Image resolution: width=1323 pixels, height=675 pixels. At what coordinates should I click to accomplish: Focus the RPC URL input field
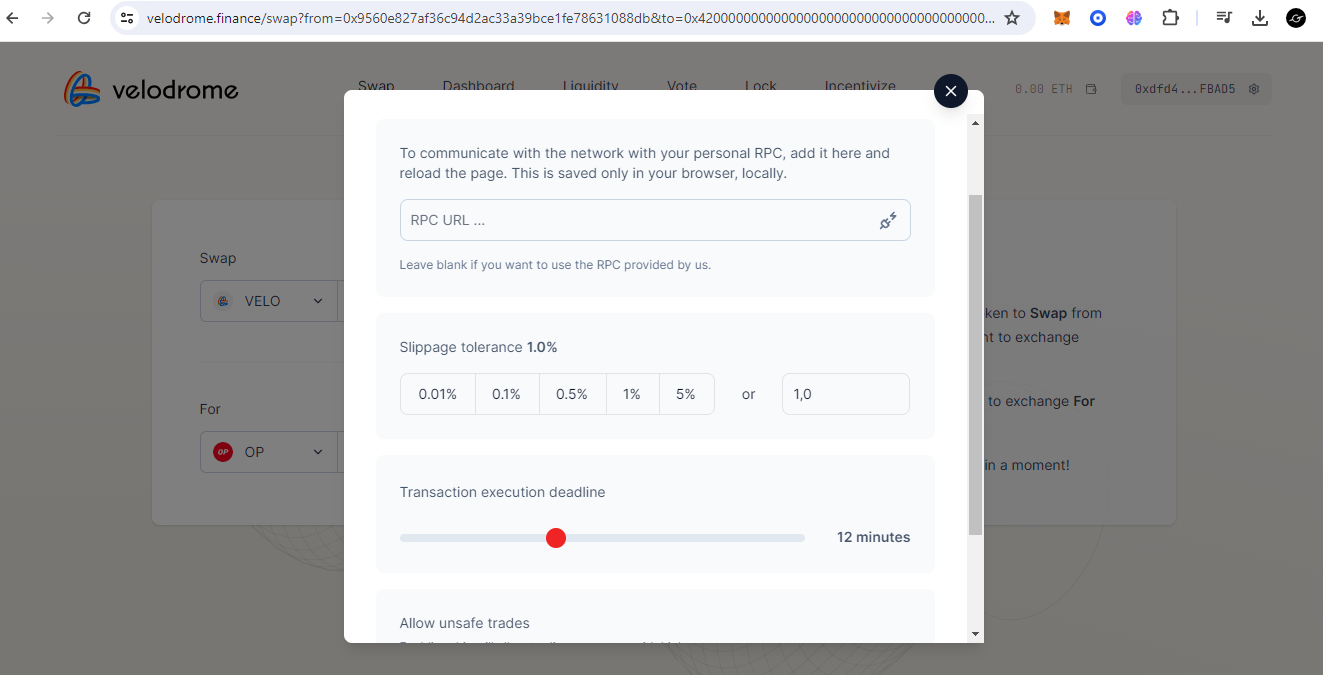pos(655,220)
